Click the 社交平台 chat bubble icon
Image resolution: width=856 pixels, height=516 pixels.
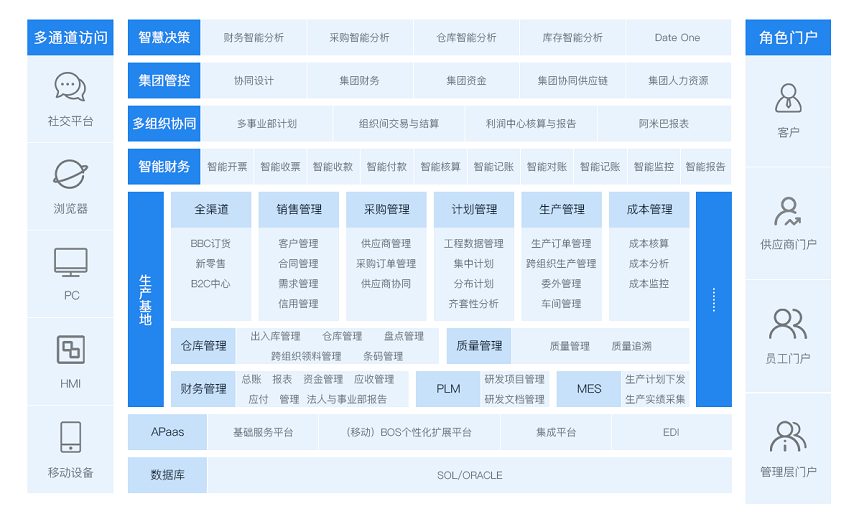pyautogui.click(x=70, y=87)
